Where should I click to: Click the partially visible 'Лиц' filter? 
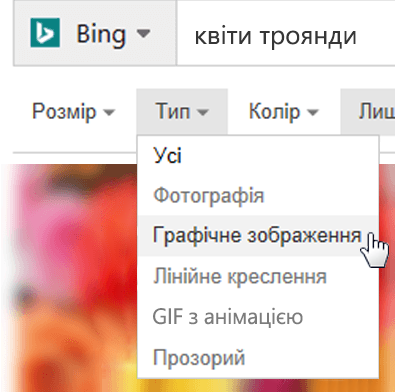point(368,112)
